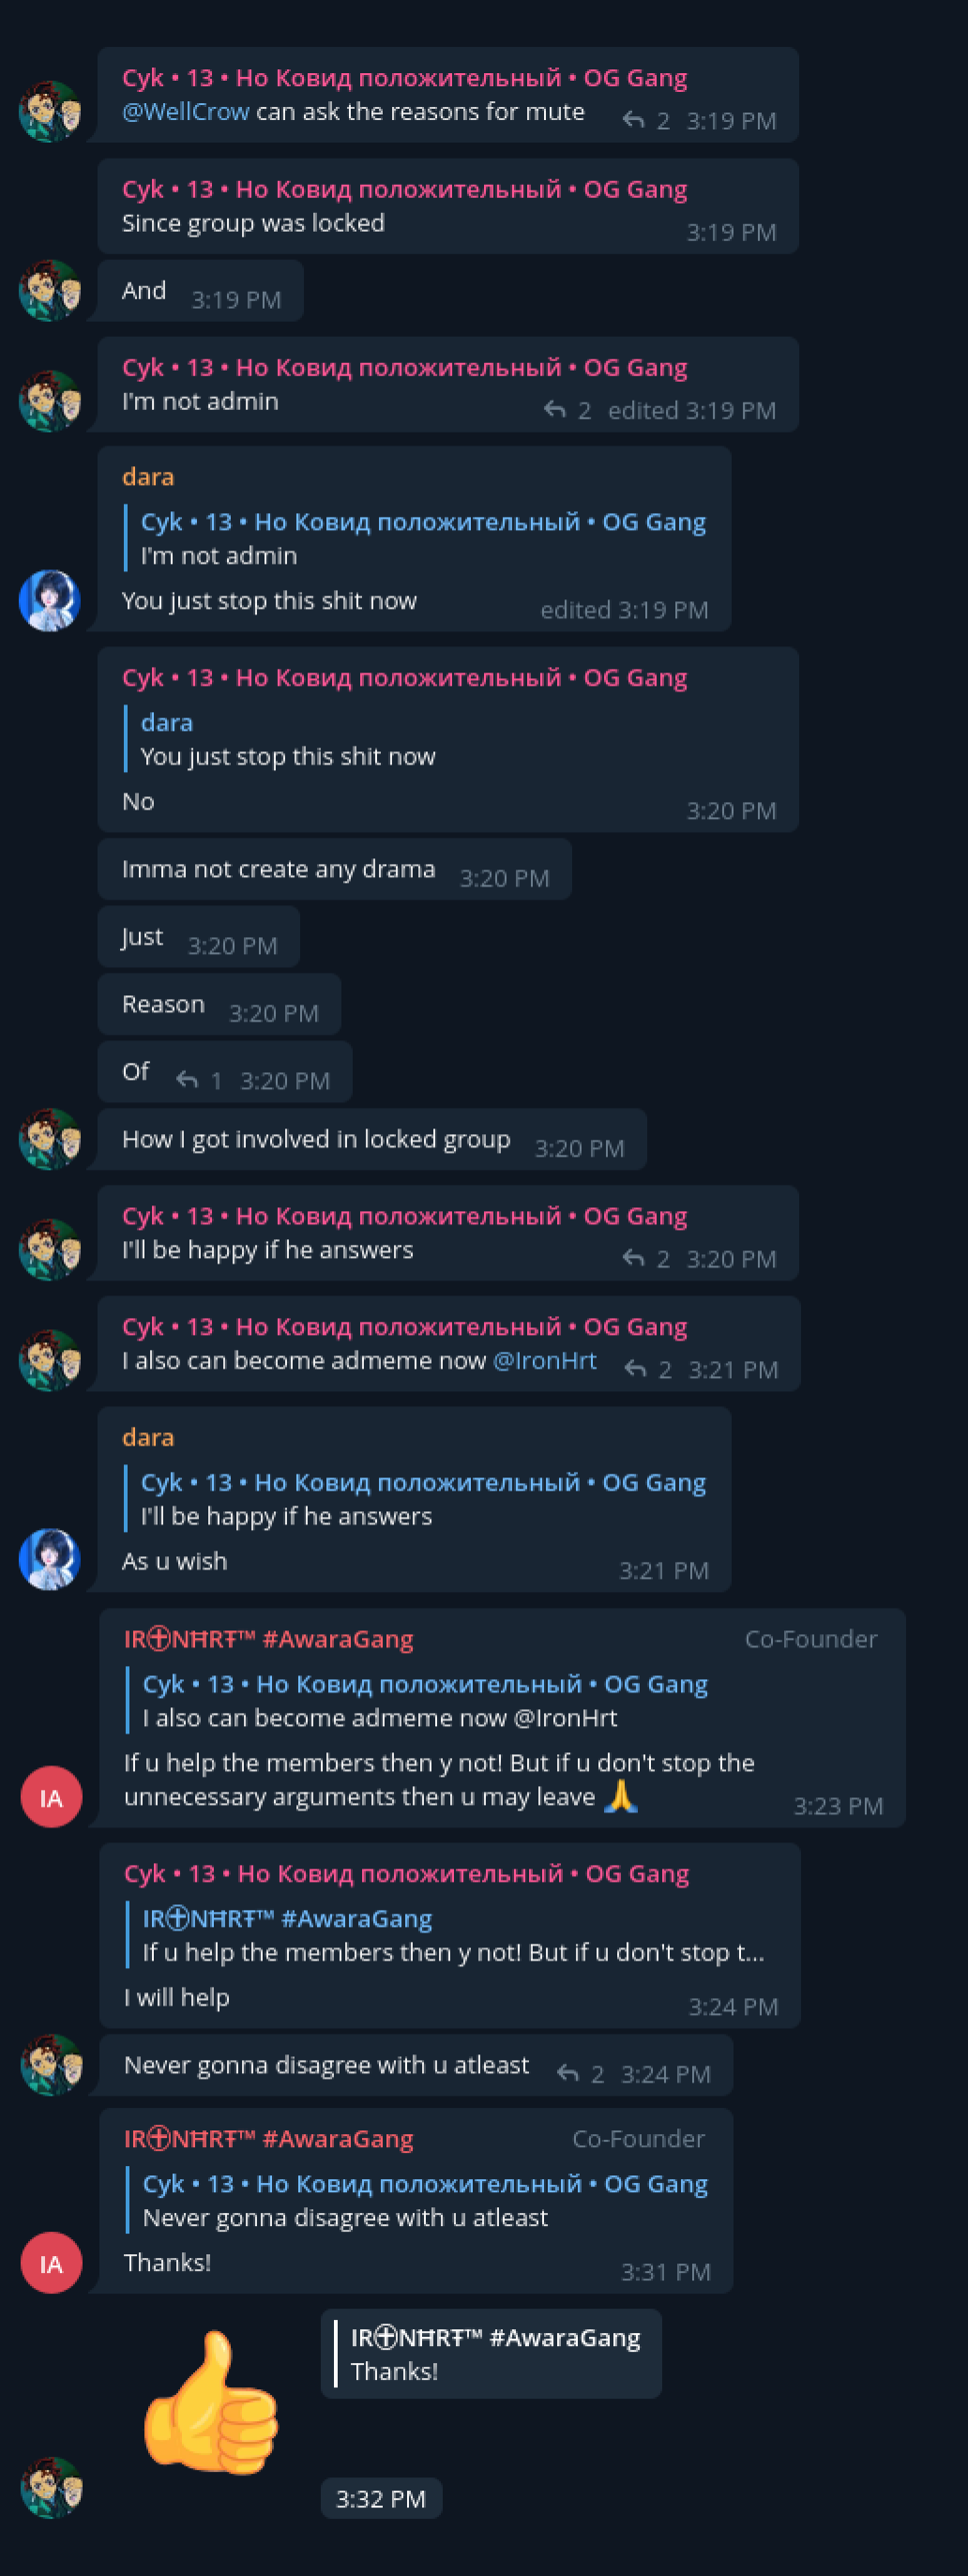Click IRONHRT sender name on 3:23 PM message
This screenshot has width=968, height=2576.
pos(269,1639)
